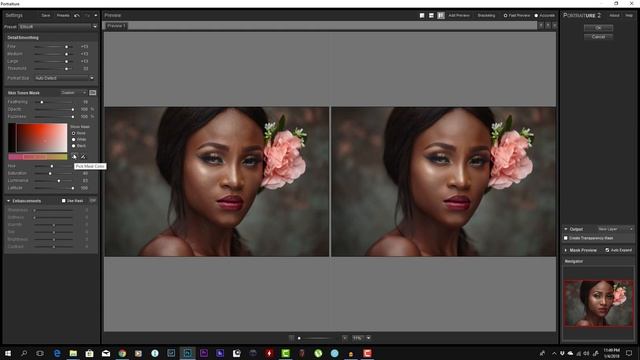This screenshot has height=360, width=640.
Task: Open action center notifications icon
Action: 629,353
